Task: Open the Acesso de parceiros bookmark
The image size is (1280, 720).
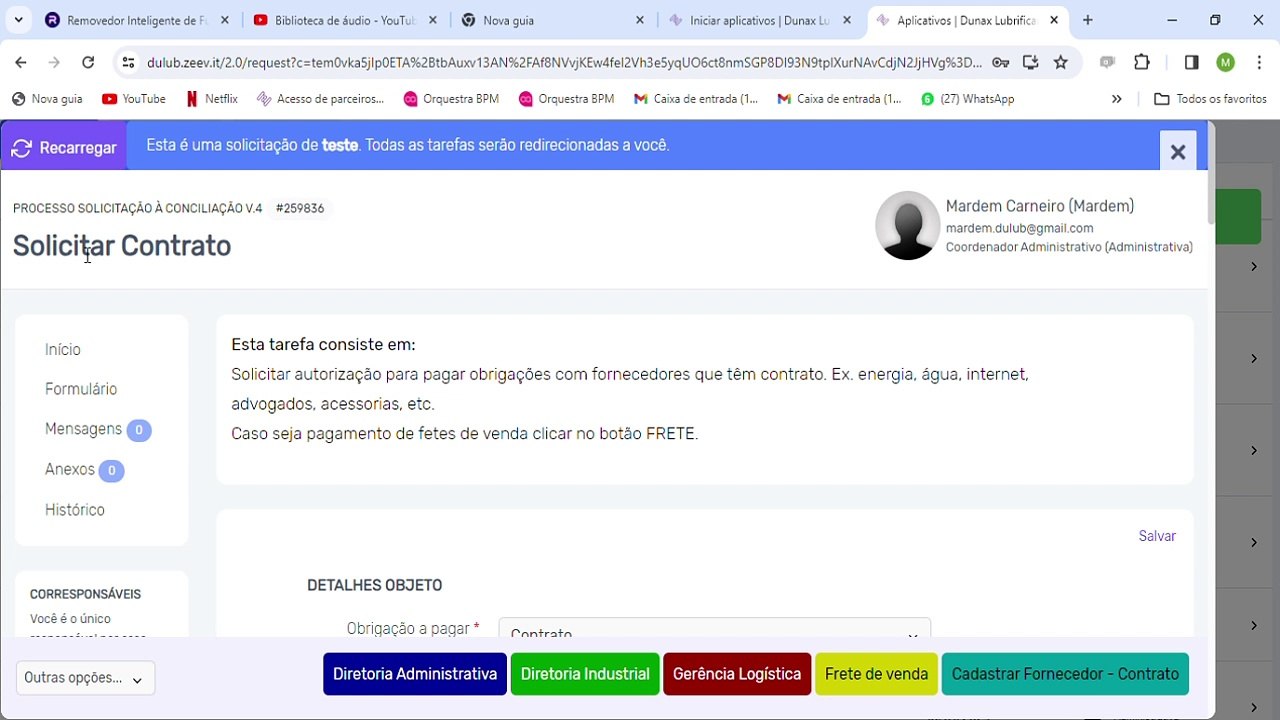Action: pos(321,99)
